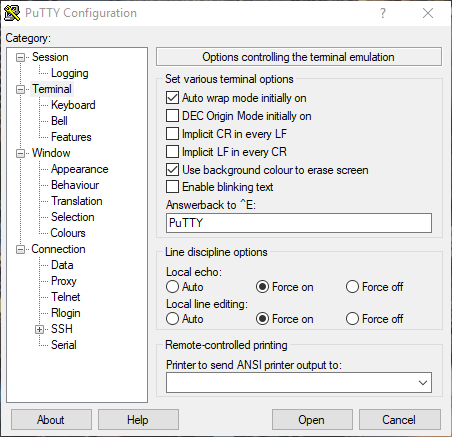Open the Translation category
Image resolution: width=452 pixels, height=437 pixels.
coord(77,201)
